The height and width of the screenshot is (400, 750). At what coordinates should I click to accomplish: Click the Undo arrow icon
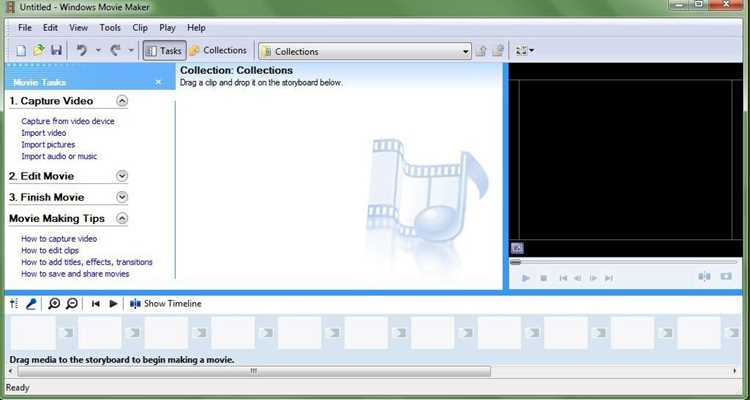82,50
